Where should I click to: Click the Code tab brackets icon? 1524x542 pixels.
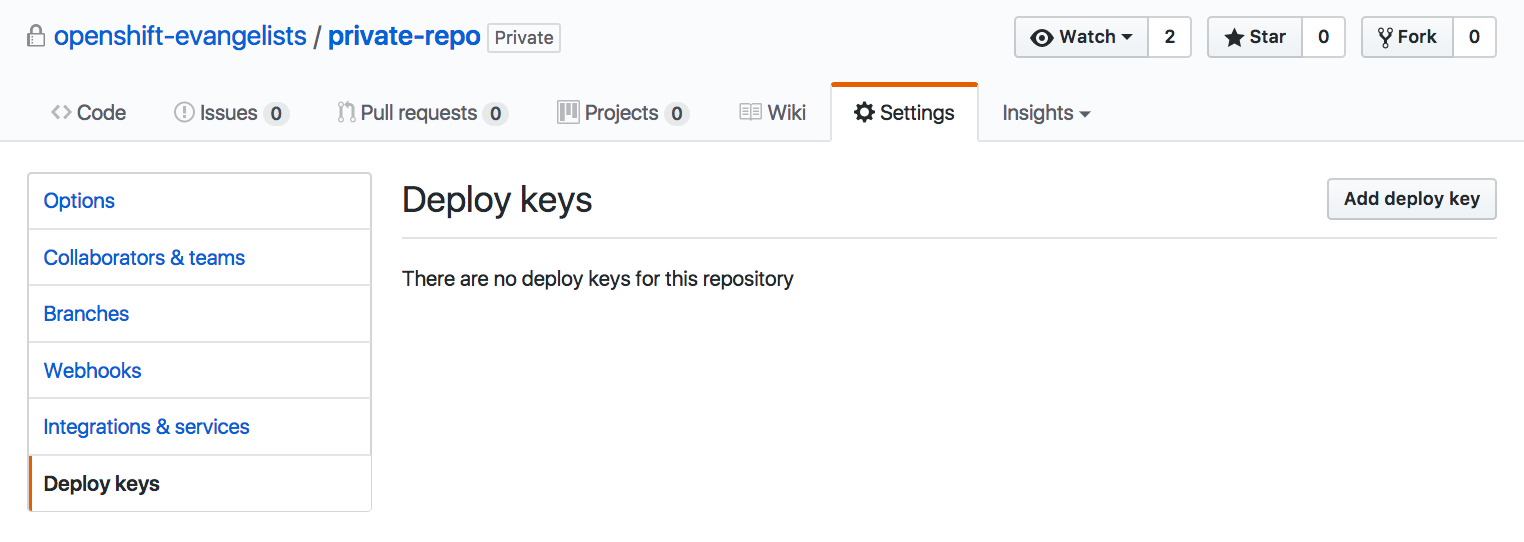(x=61, y=113)
